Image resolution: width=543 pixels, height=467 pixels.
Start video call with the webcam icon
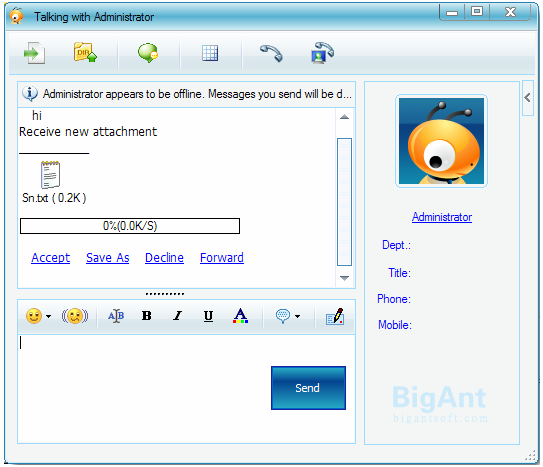pos(322,53)
